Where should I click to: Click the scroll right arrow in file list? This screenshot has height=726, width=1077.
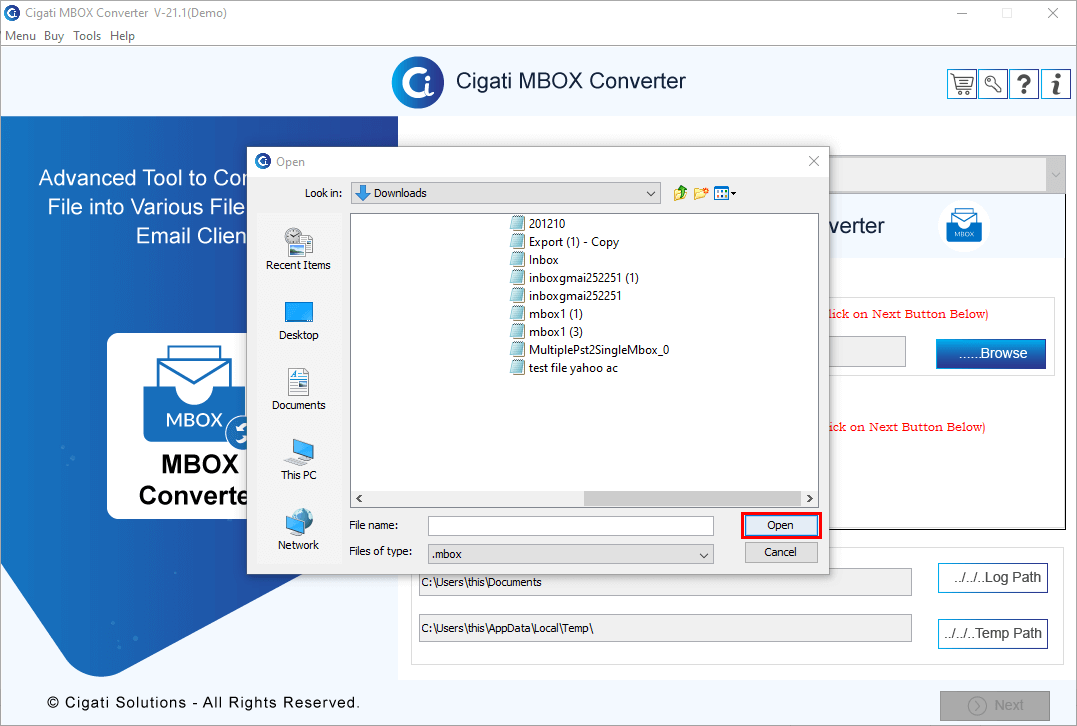[x=810, y=499]
